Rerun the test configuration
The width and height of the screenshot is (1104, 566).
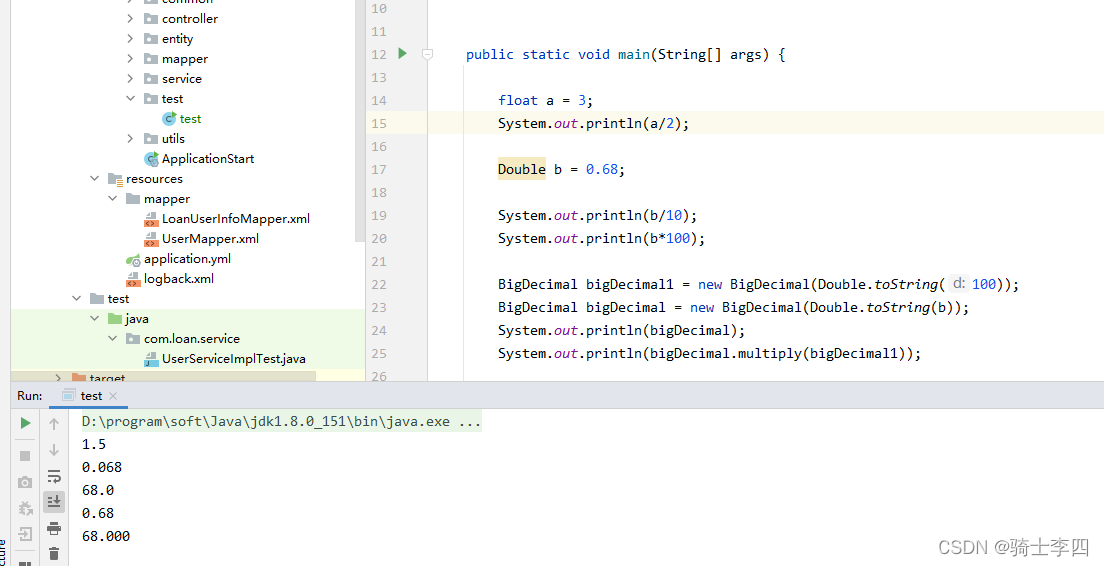[25, 423]
